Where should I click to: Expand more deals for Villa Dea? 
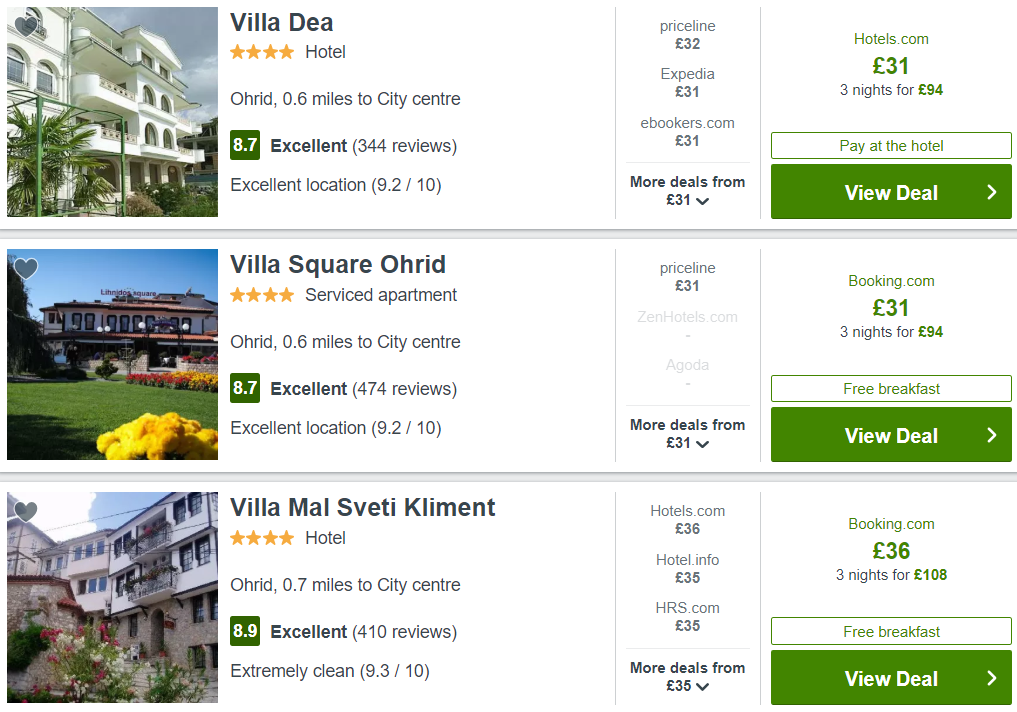[688, 191]
